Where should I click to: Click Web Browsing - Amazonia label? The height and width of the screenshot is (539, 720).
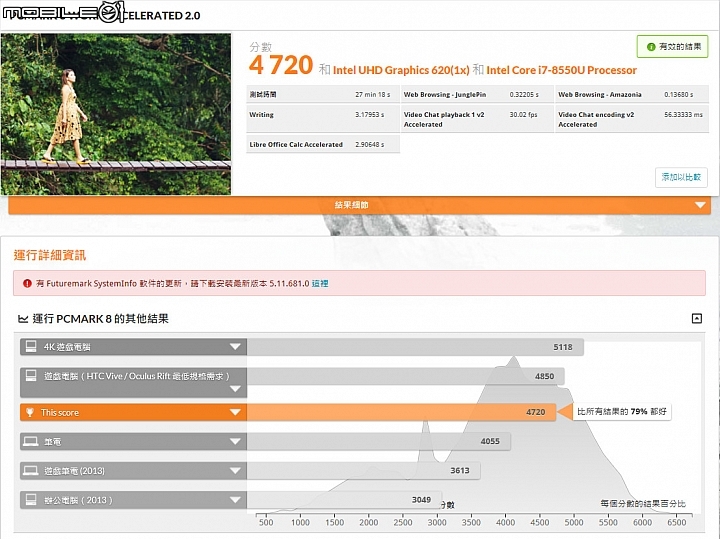tap(600, 95)
